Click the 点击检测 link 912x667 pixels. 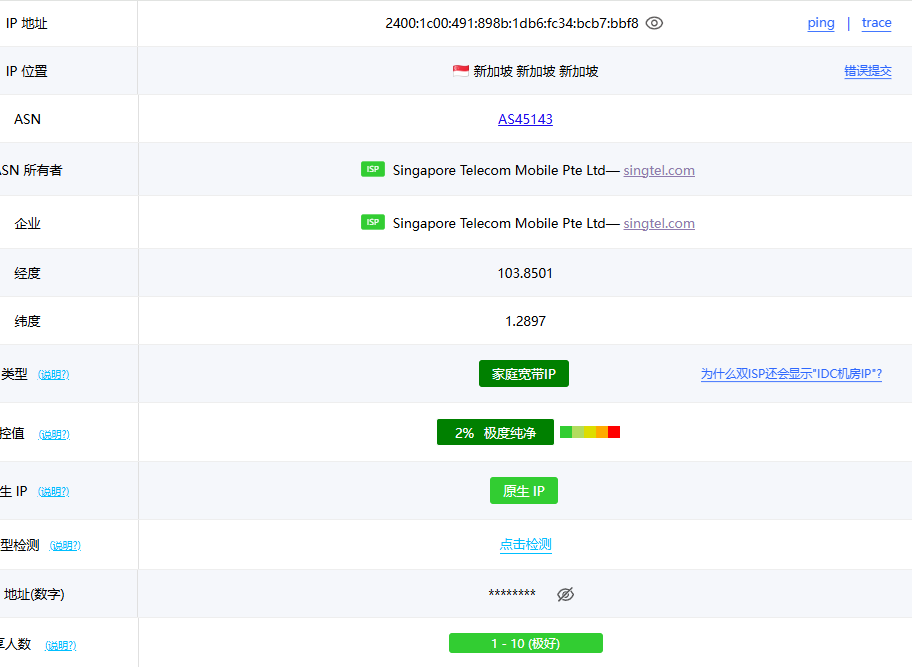(526, 545)
